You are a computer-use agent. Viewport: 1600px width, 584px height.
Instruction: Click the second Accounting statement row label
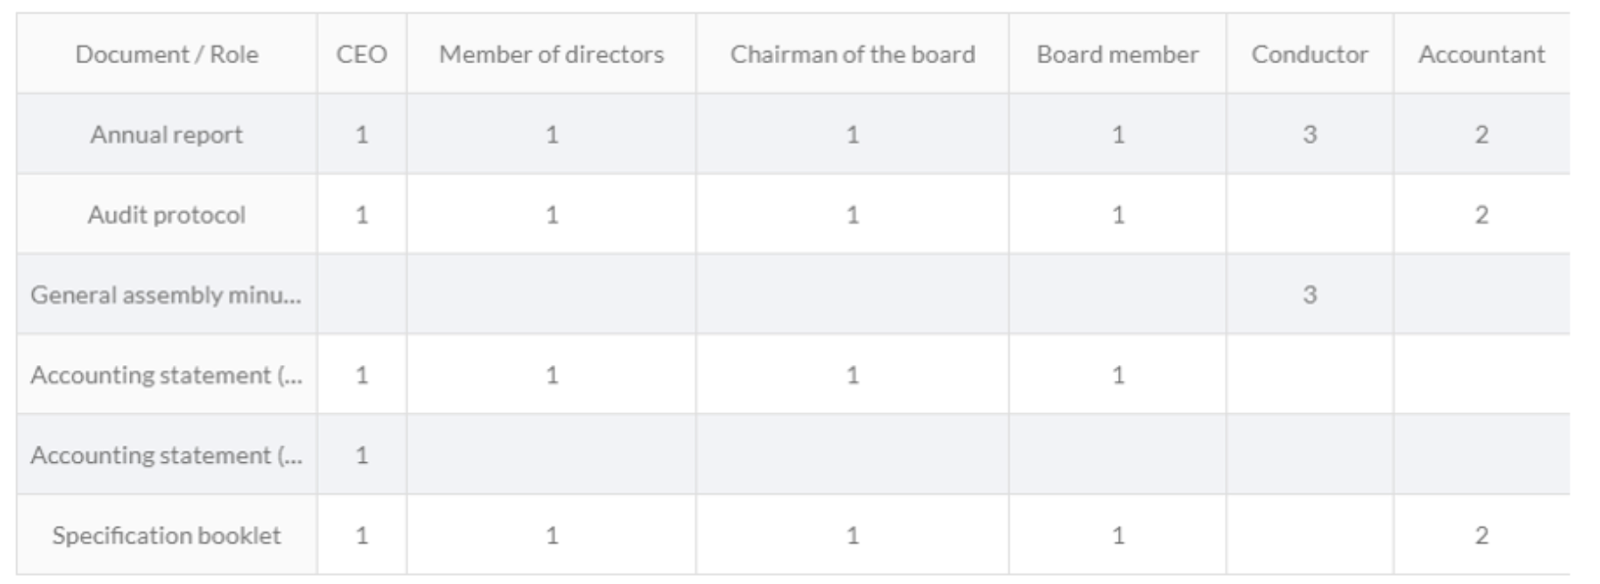(x=166, y=454)
